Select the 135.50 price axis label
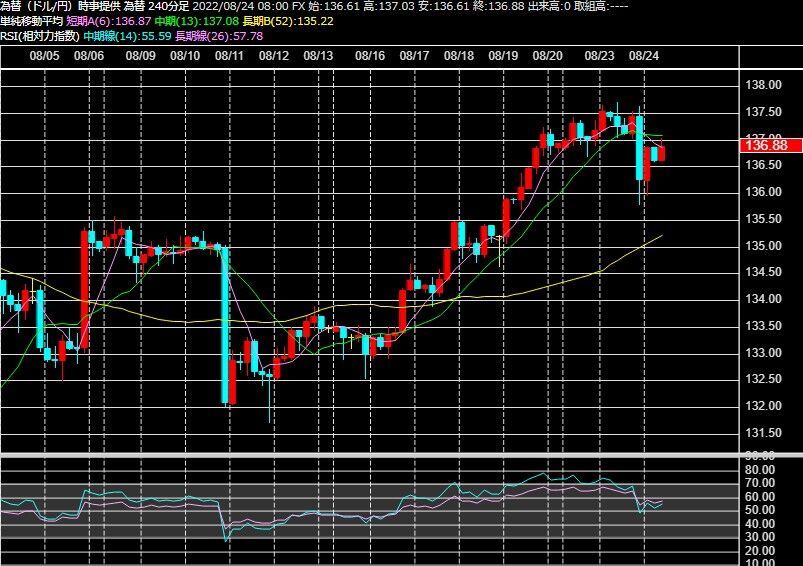This screenshot has width=803, height=566. [x=764, y=219]
